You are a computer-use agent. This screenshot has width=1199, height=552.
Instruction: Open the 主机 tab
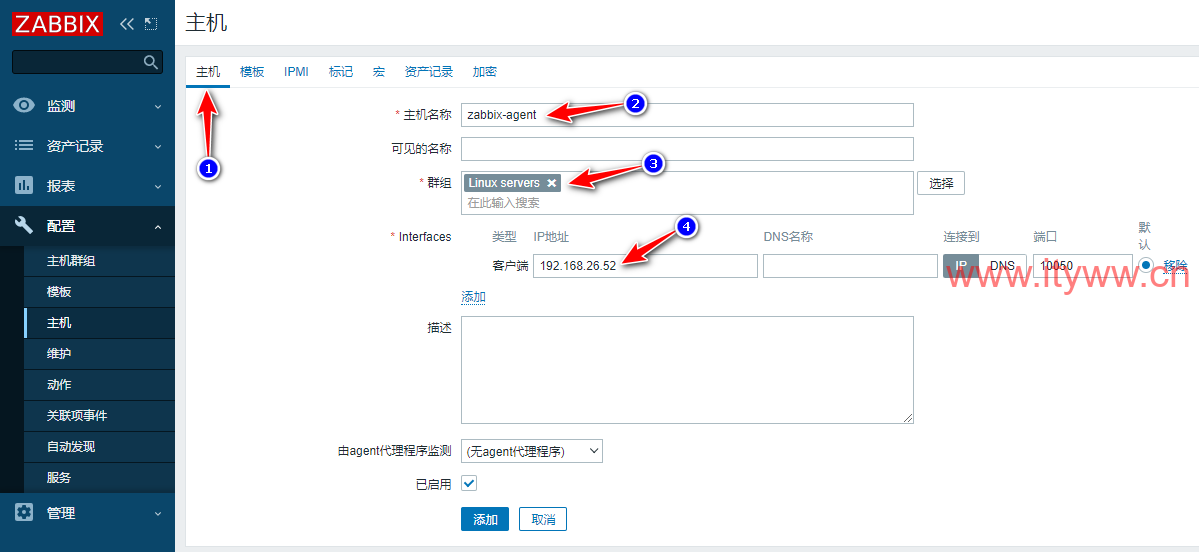point(208,72)
